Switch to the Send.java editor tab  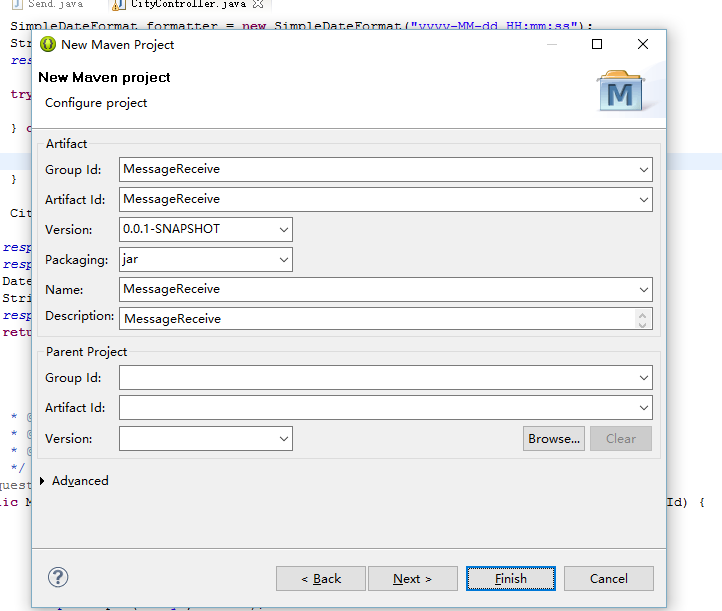[47, 4]
